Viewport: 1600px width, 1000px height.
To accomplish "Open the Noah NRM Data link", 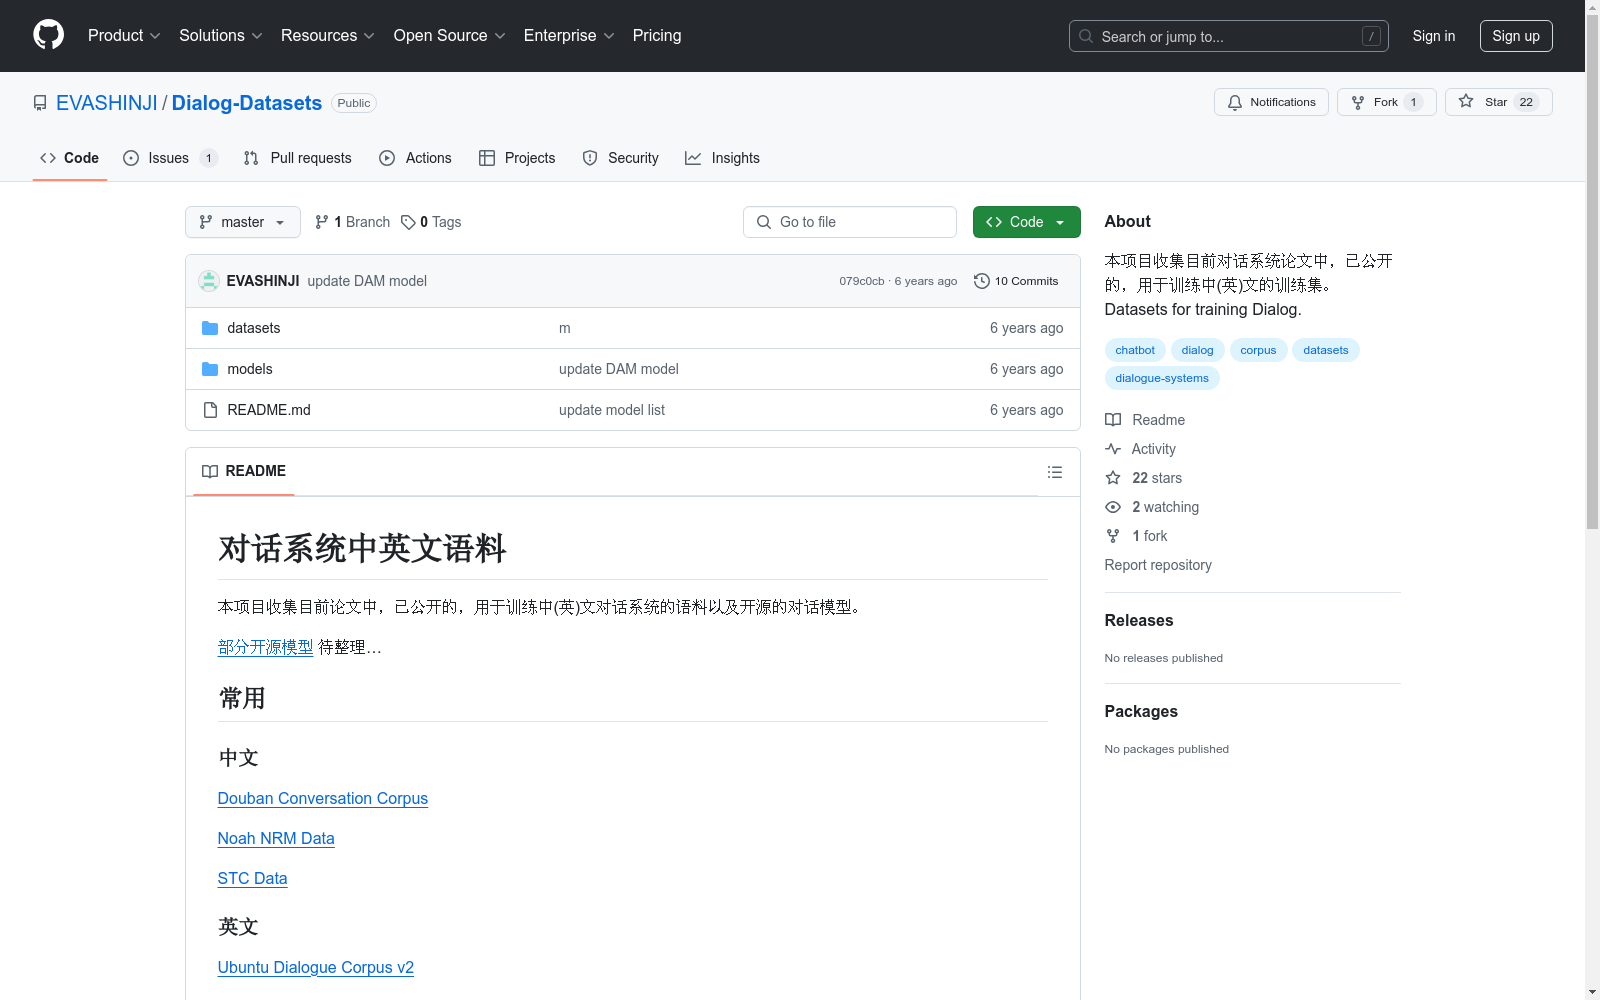I will 276,838.
